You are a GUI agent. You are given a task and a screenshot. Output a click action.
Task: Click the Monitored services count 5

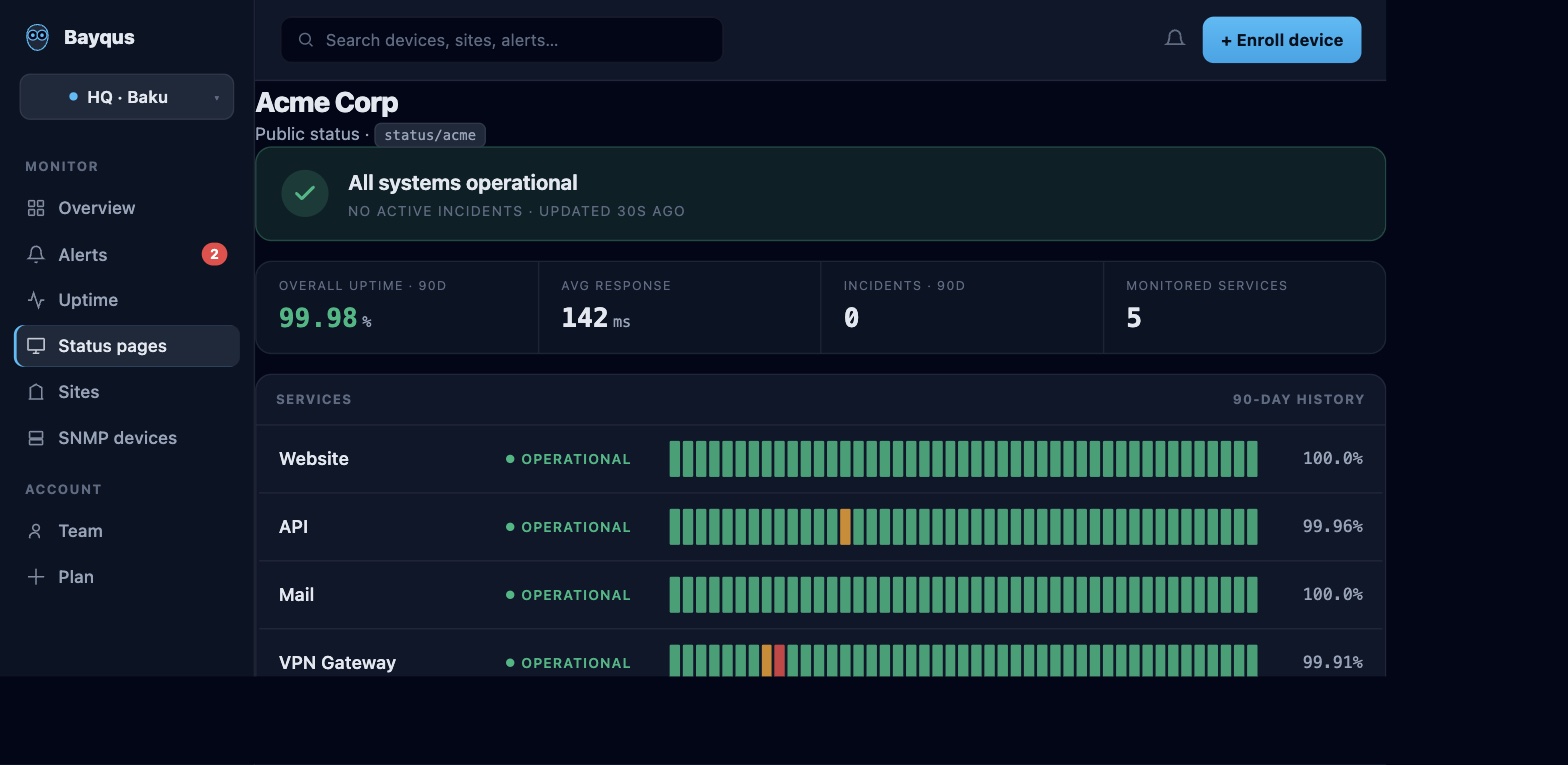tap(1134, 318)
